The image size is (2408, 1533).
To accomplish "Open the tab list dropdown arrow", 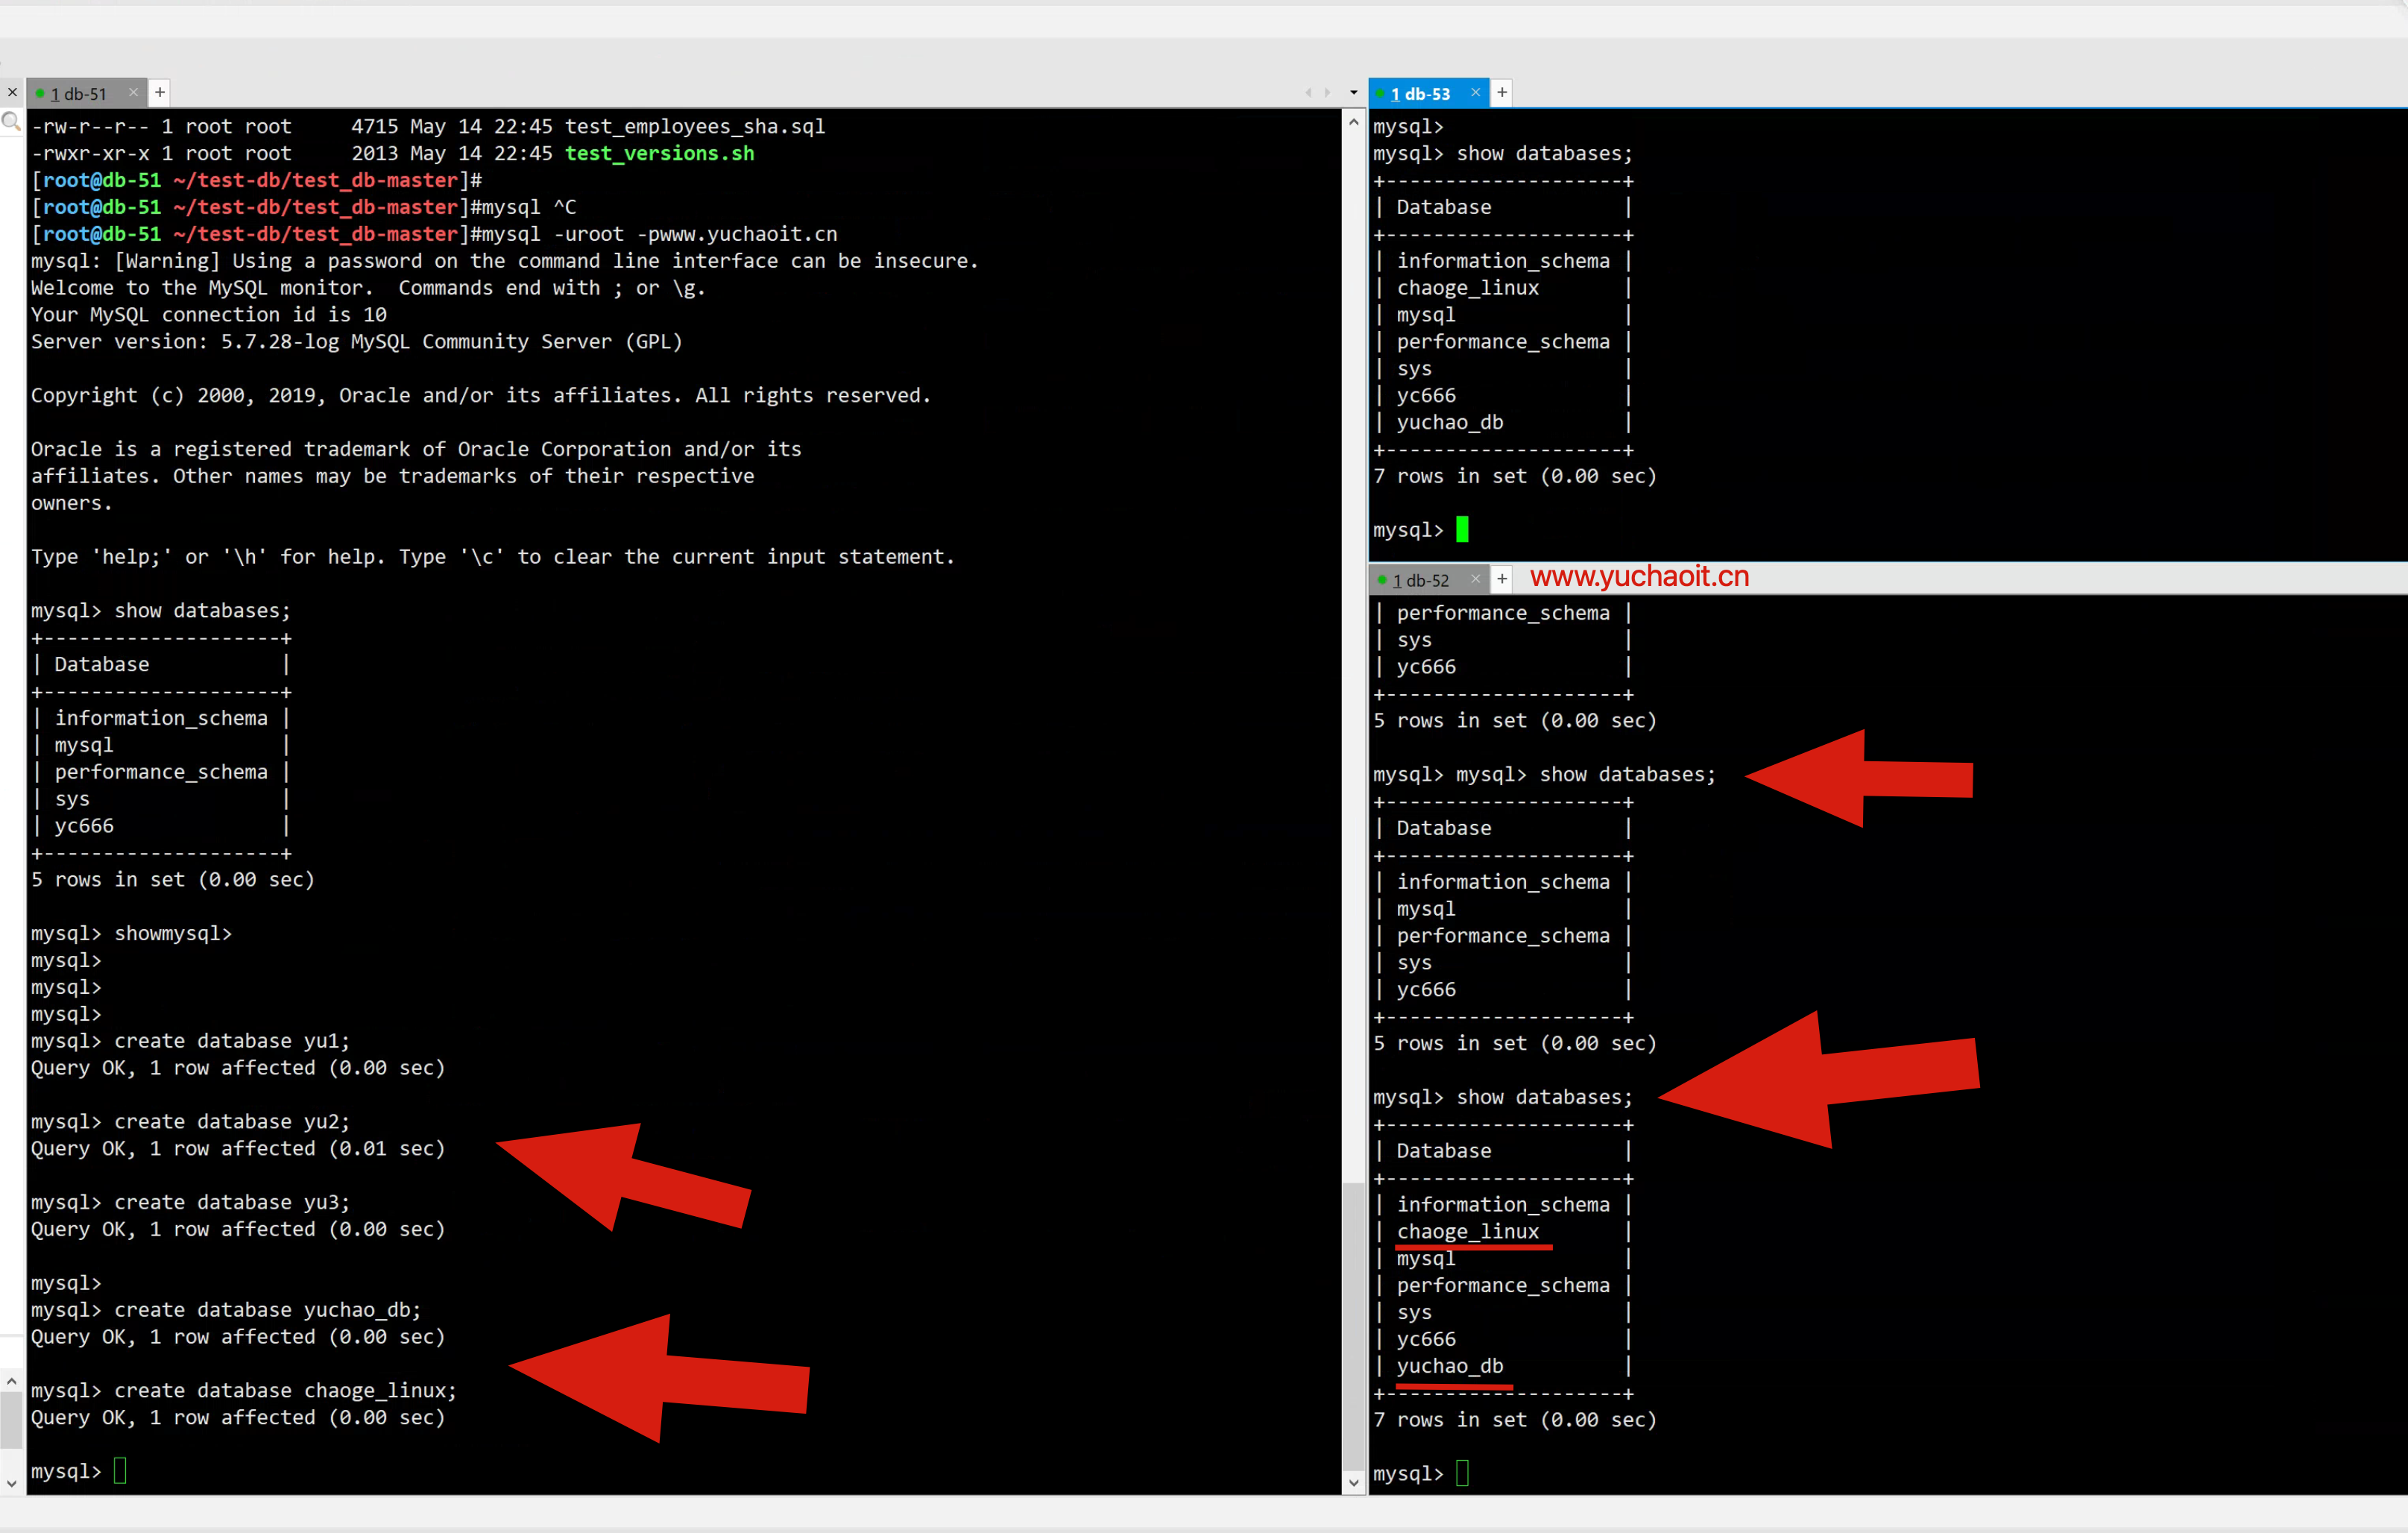I will click(1354, 93).
